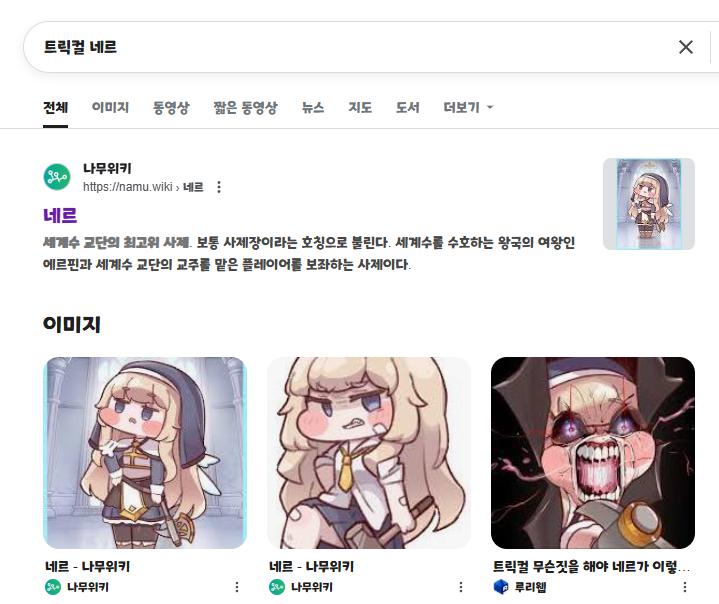Clear the search box with the X icon

coord(686,47)
